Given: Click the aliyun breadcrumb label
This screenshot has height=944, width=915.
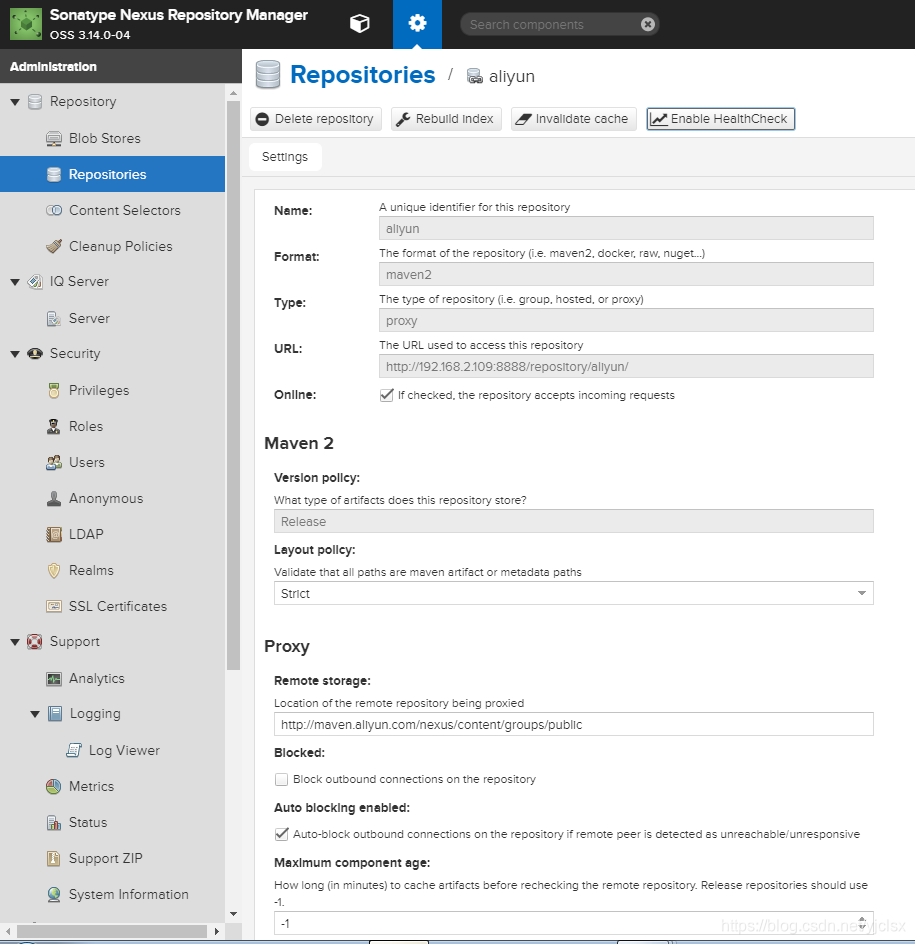Looking at the screenshot, I should tap(512, 76).
